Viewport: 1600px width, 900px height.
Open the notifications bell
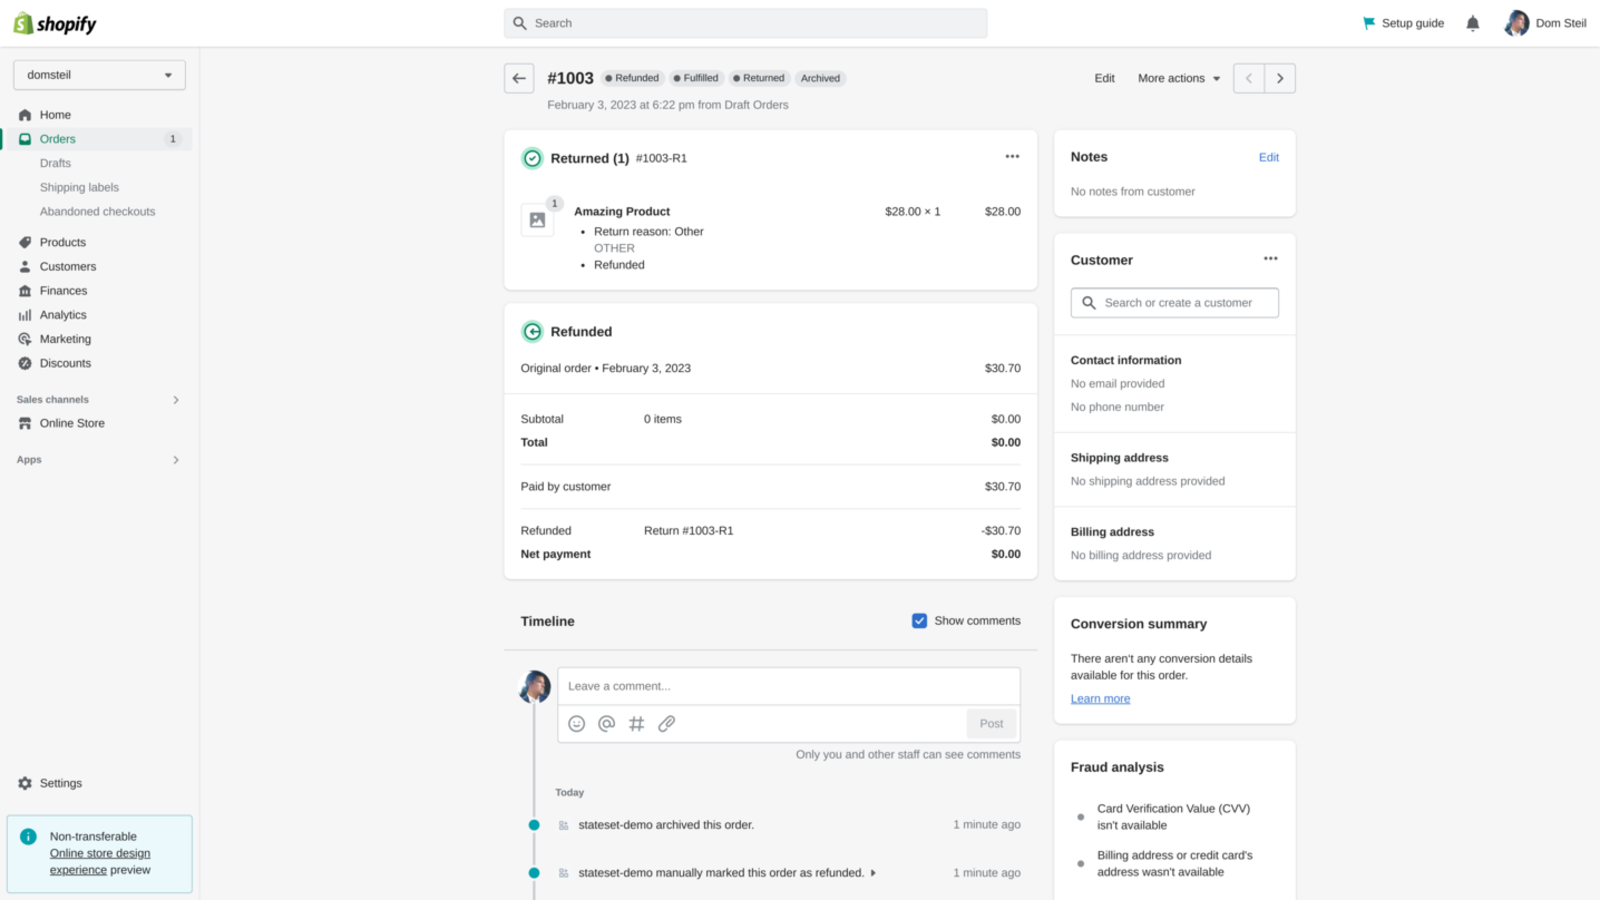pos(1472,23)
